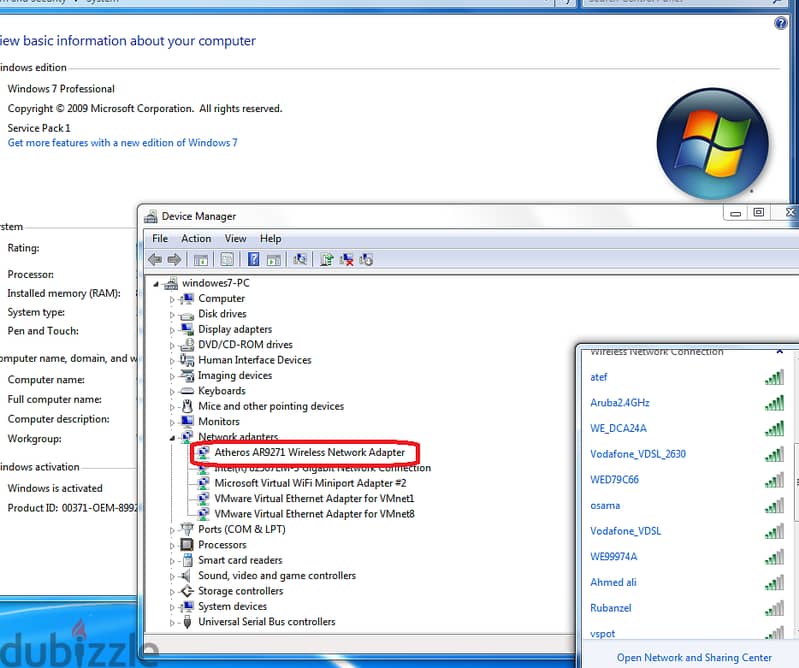Viewport: 799px width, 668px height.
Task: Click the Disable device toolbar icon
Action: (366, 259)
